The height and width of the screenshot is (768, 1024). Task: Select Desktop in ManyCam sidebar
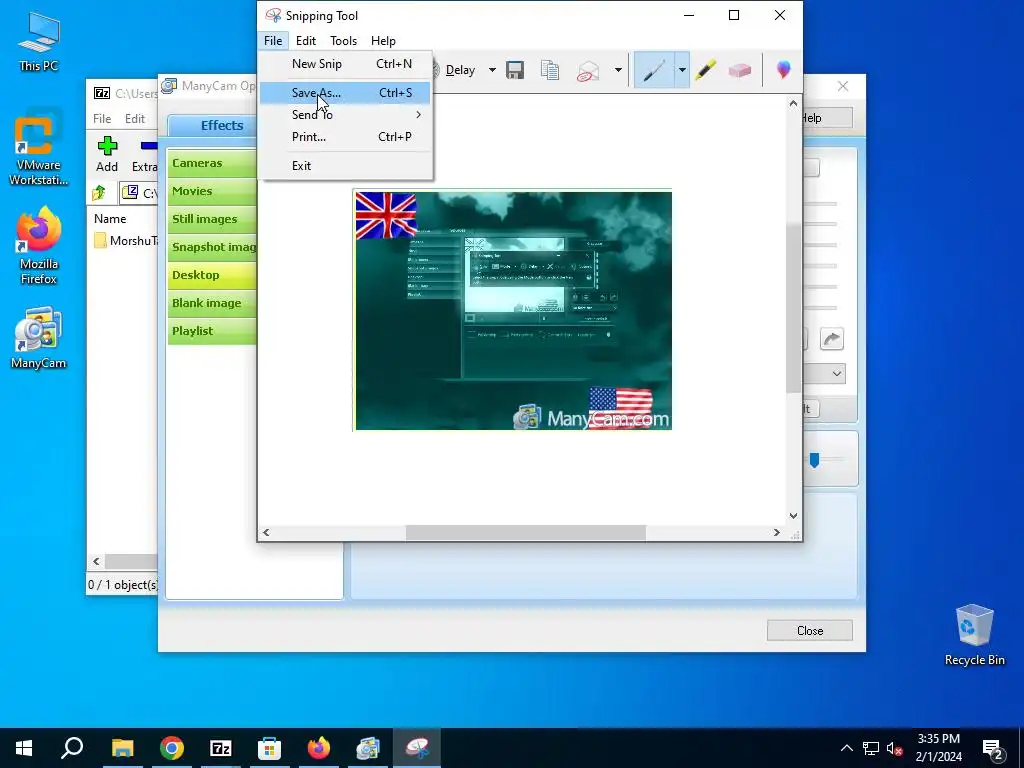(212, 276)
